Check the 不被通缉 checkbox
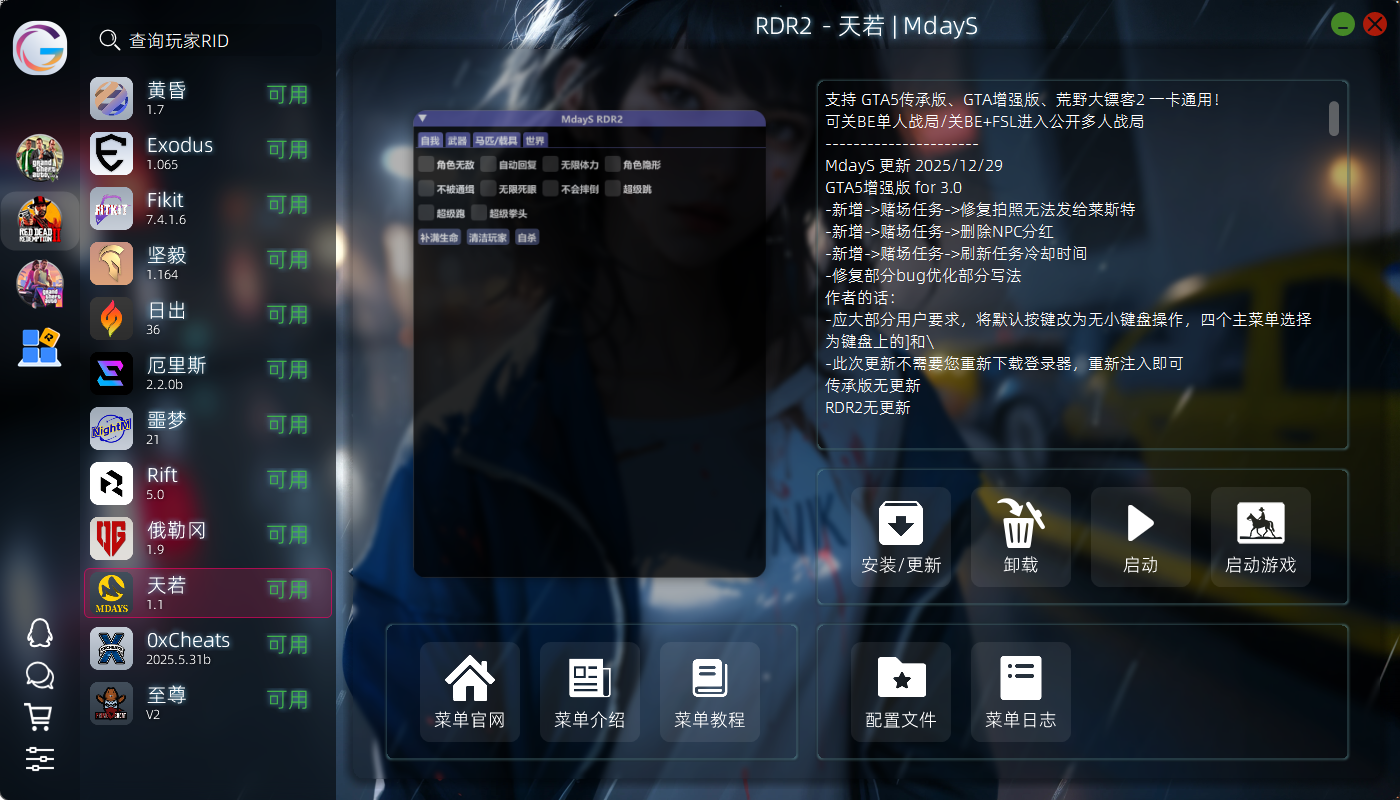The width and height of the screenshot is (1400, 800). coord(426,188)
